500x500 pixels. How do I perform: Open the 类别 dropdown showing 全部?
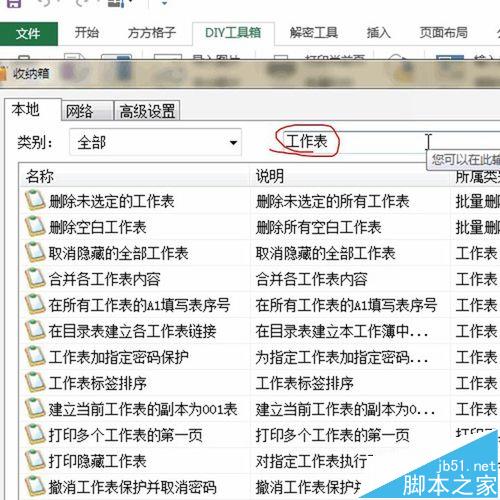tap(155, 143)
